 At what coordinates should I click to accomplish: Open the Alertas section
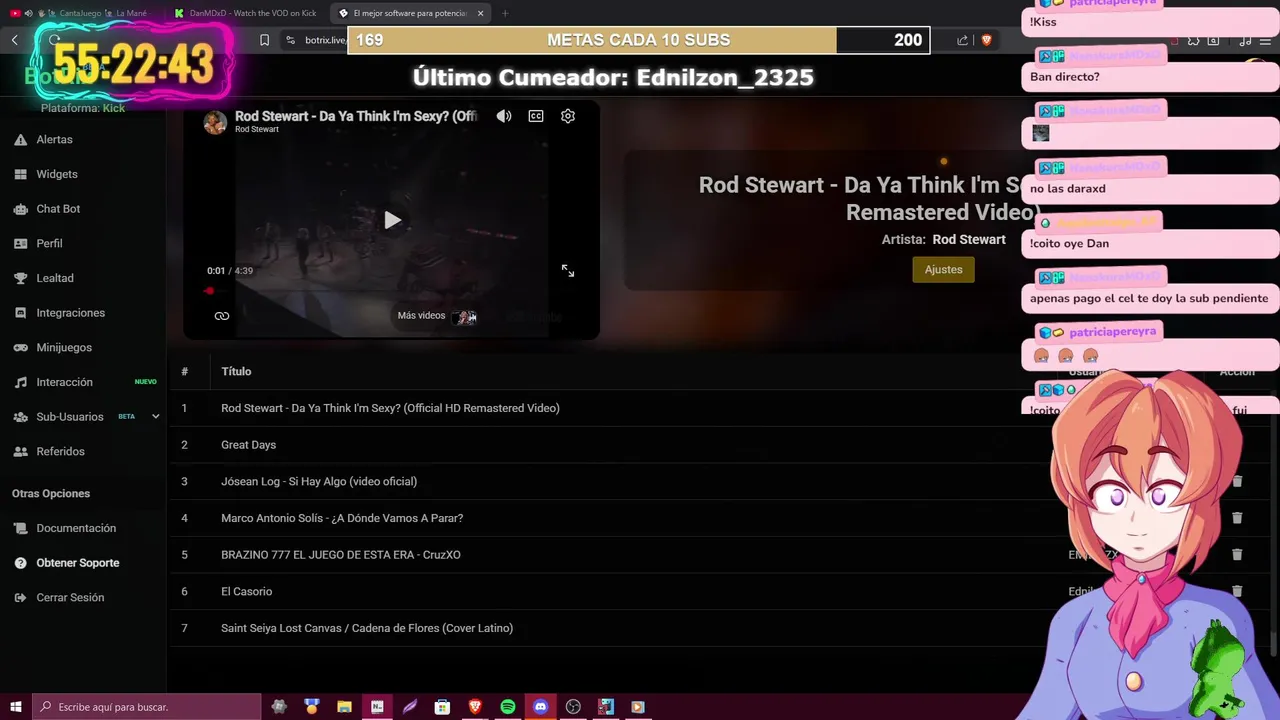54,140
